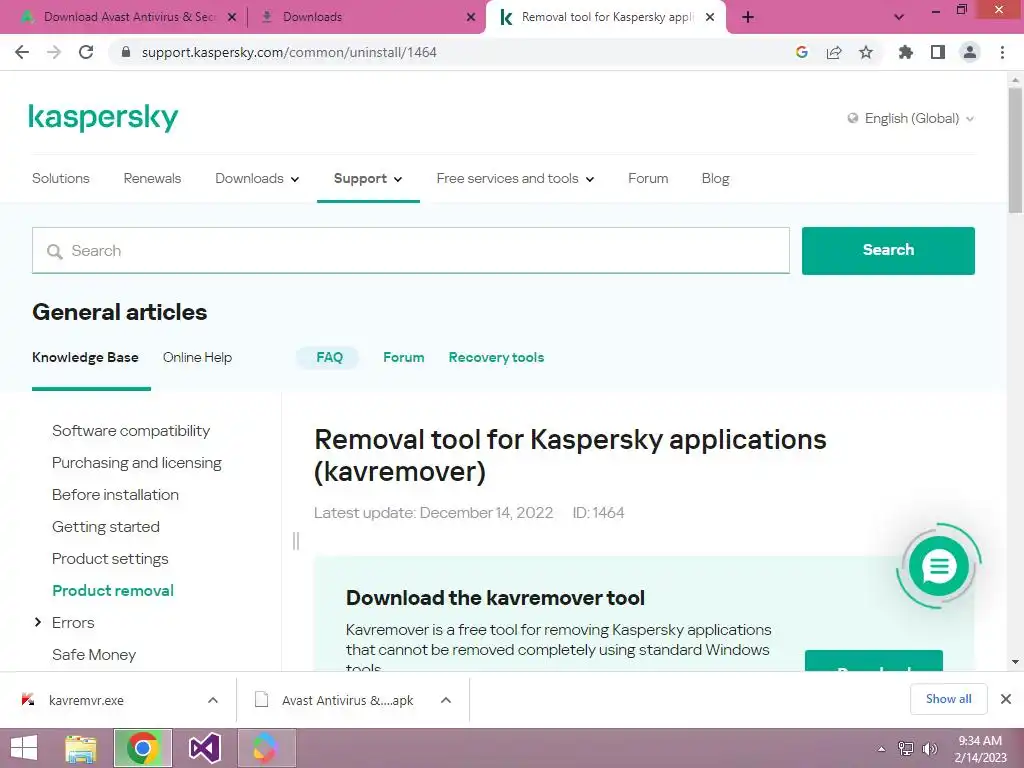Select the Knowledge Base tab
The image size is (1024, 768).
85,357
